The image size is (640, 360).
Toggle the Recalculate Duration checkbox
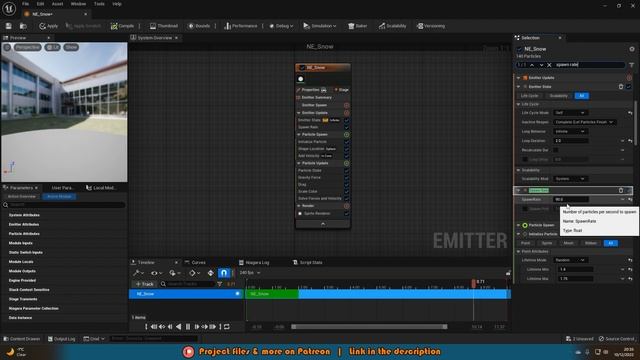(x=556, y=150)
